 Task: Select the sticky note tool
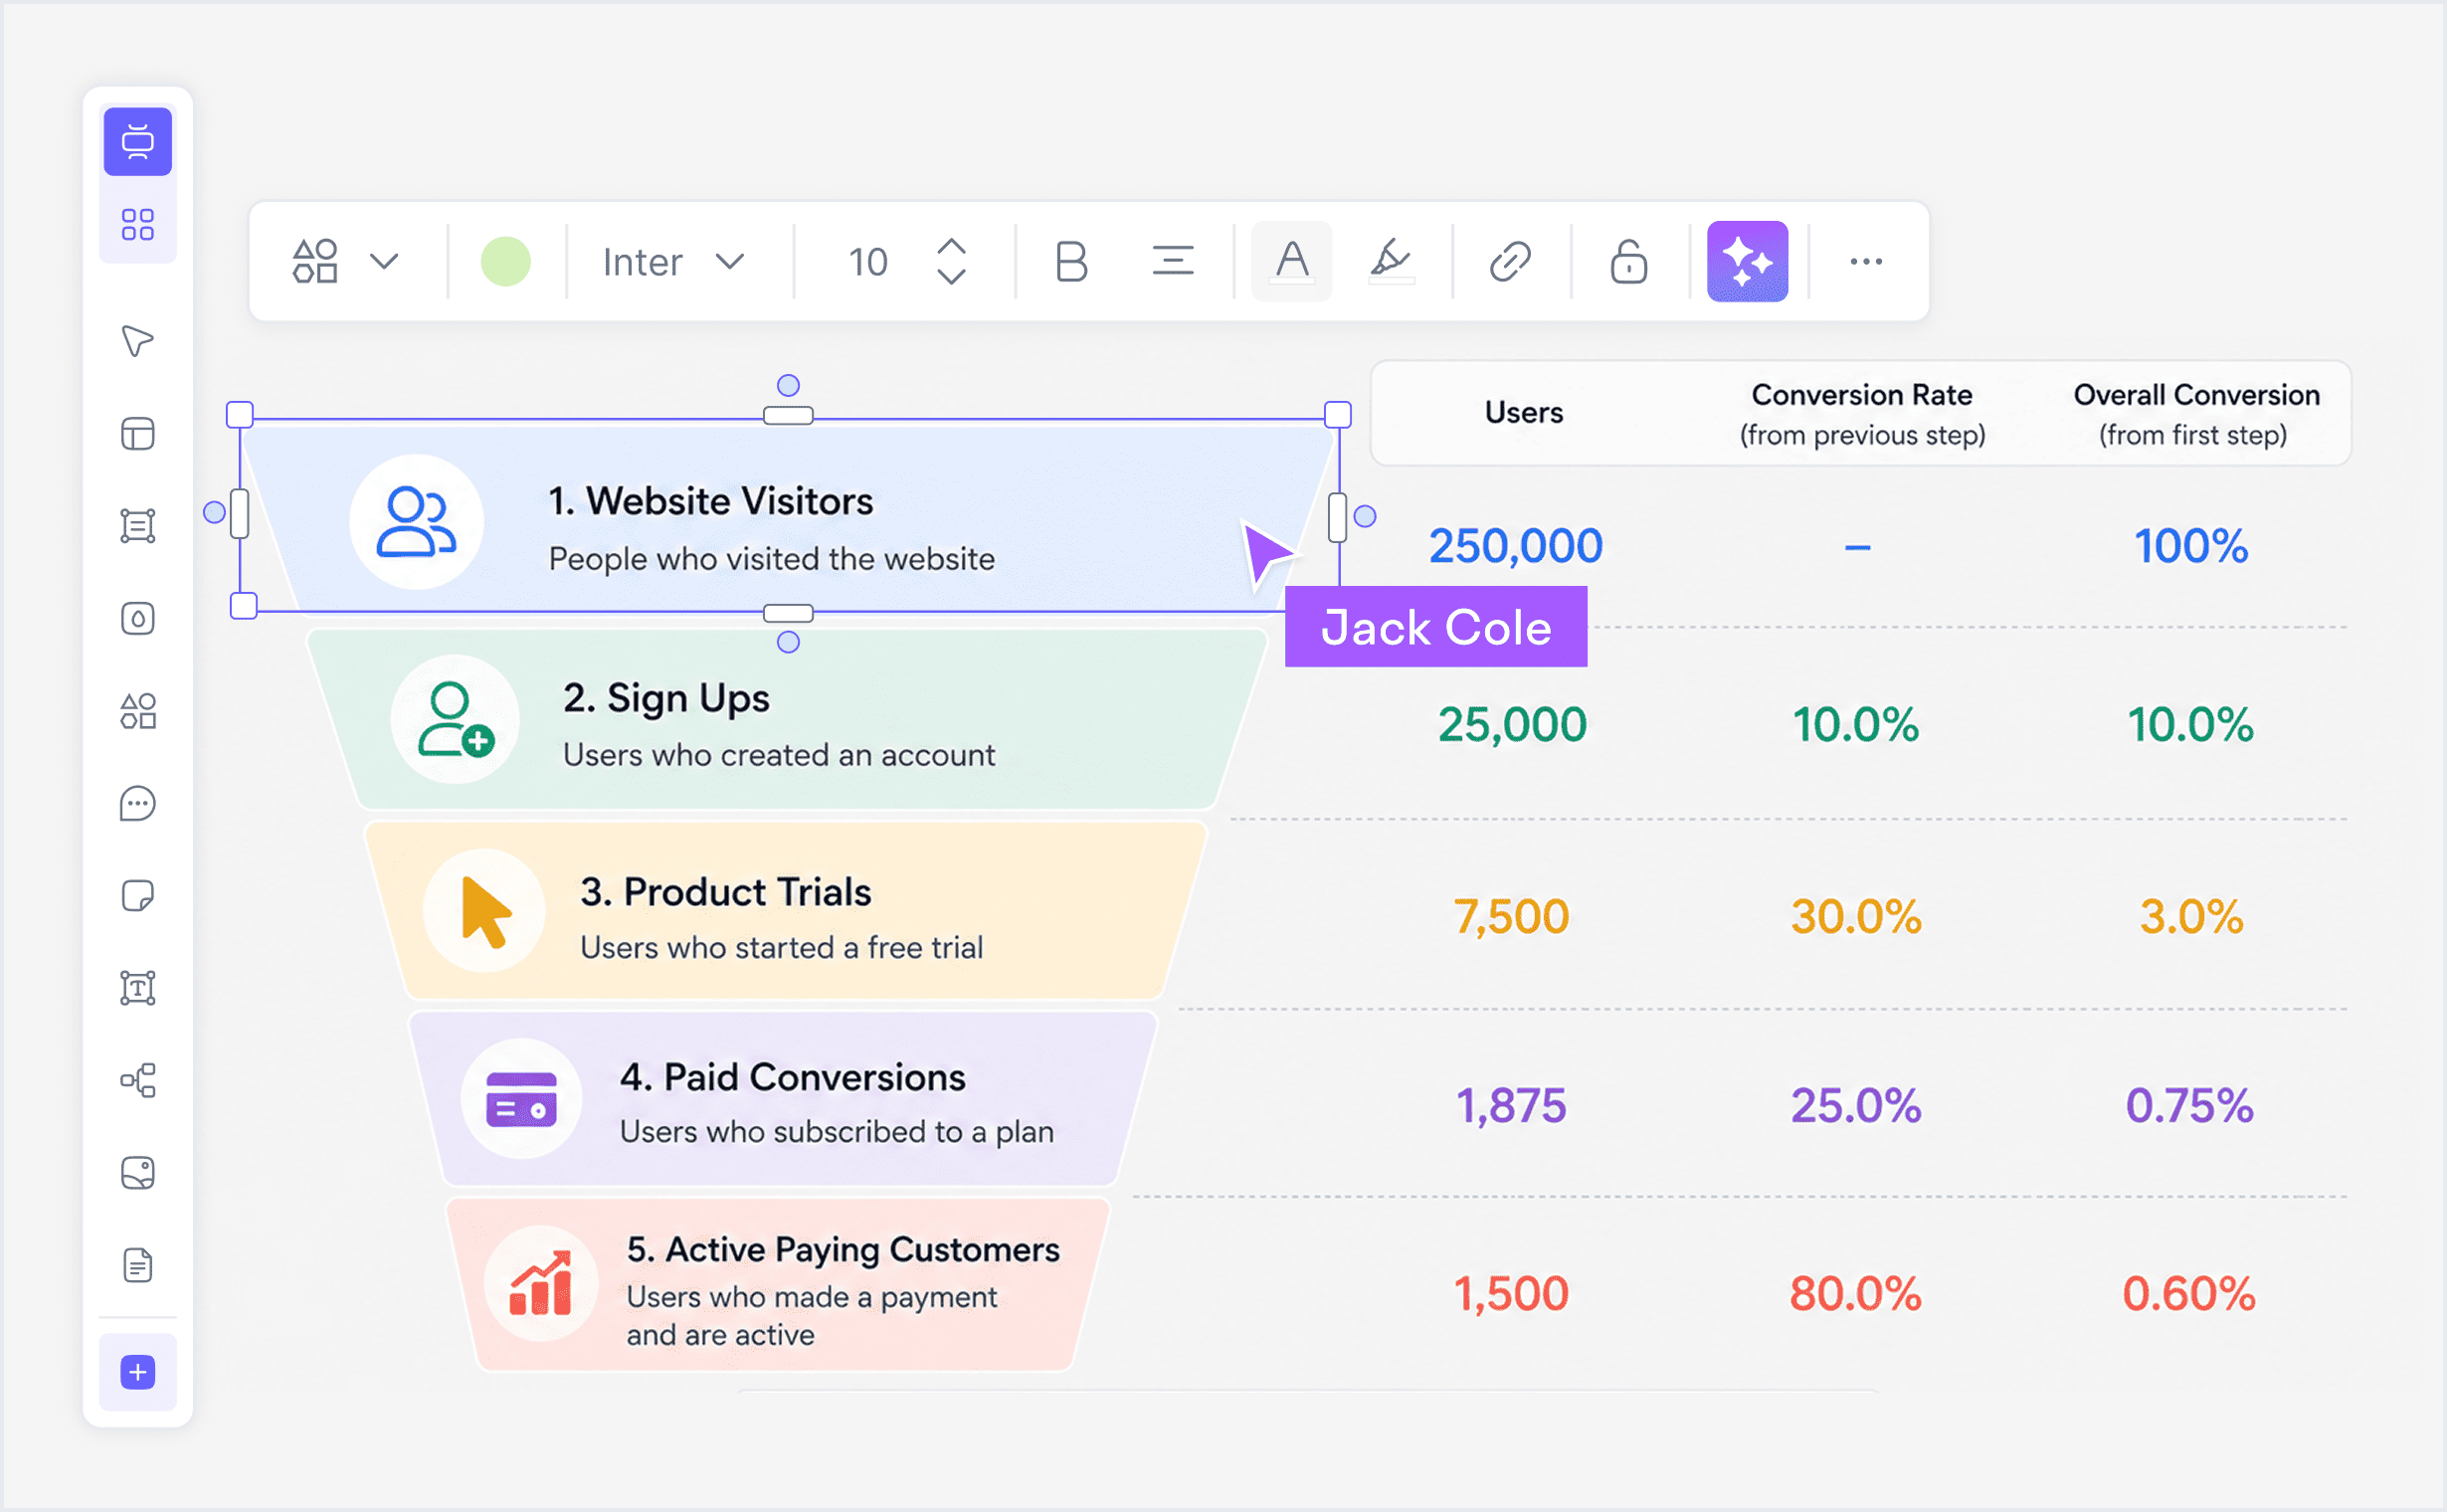pyautogui.click(x=138, y=896)
